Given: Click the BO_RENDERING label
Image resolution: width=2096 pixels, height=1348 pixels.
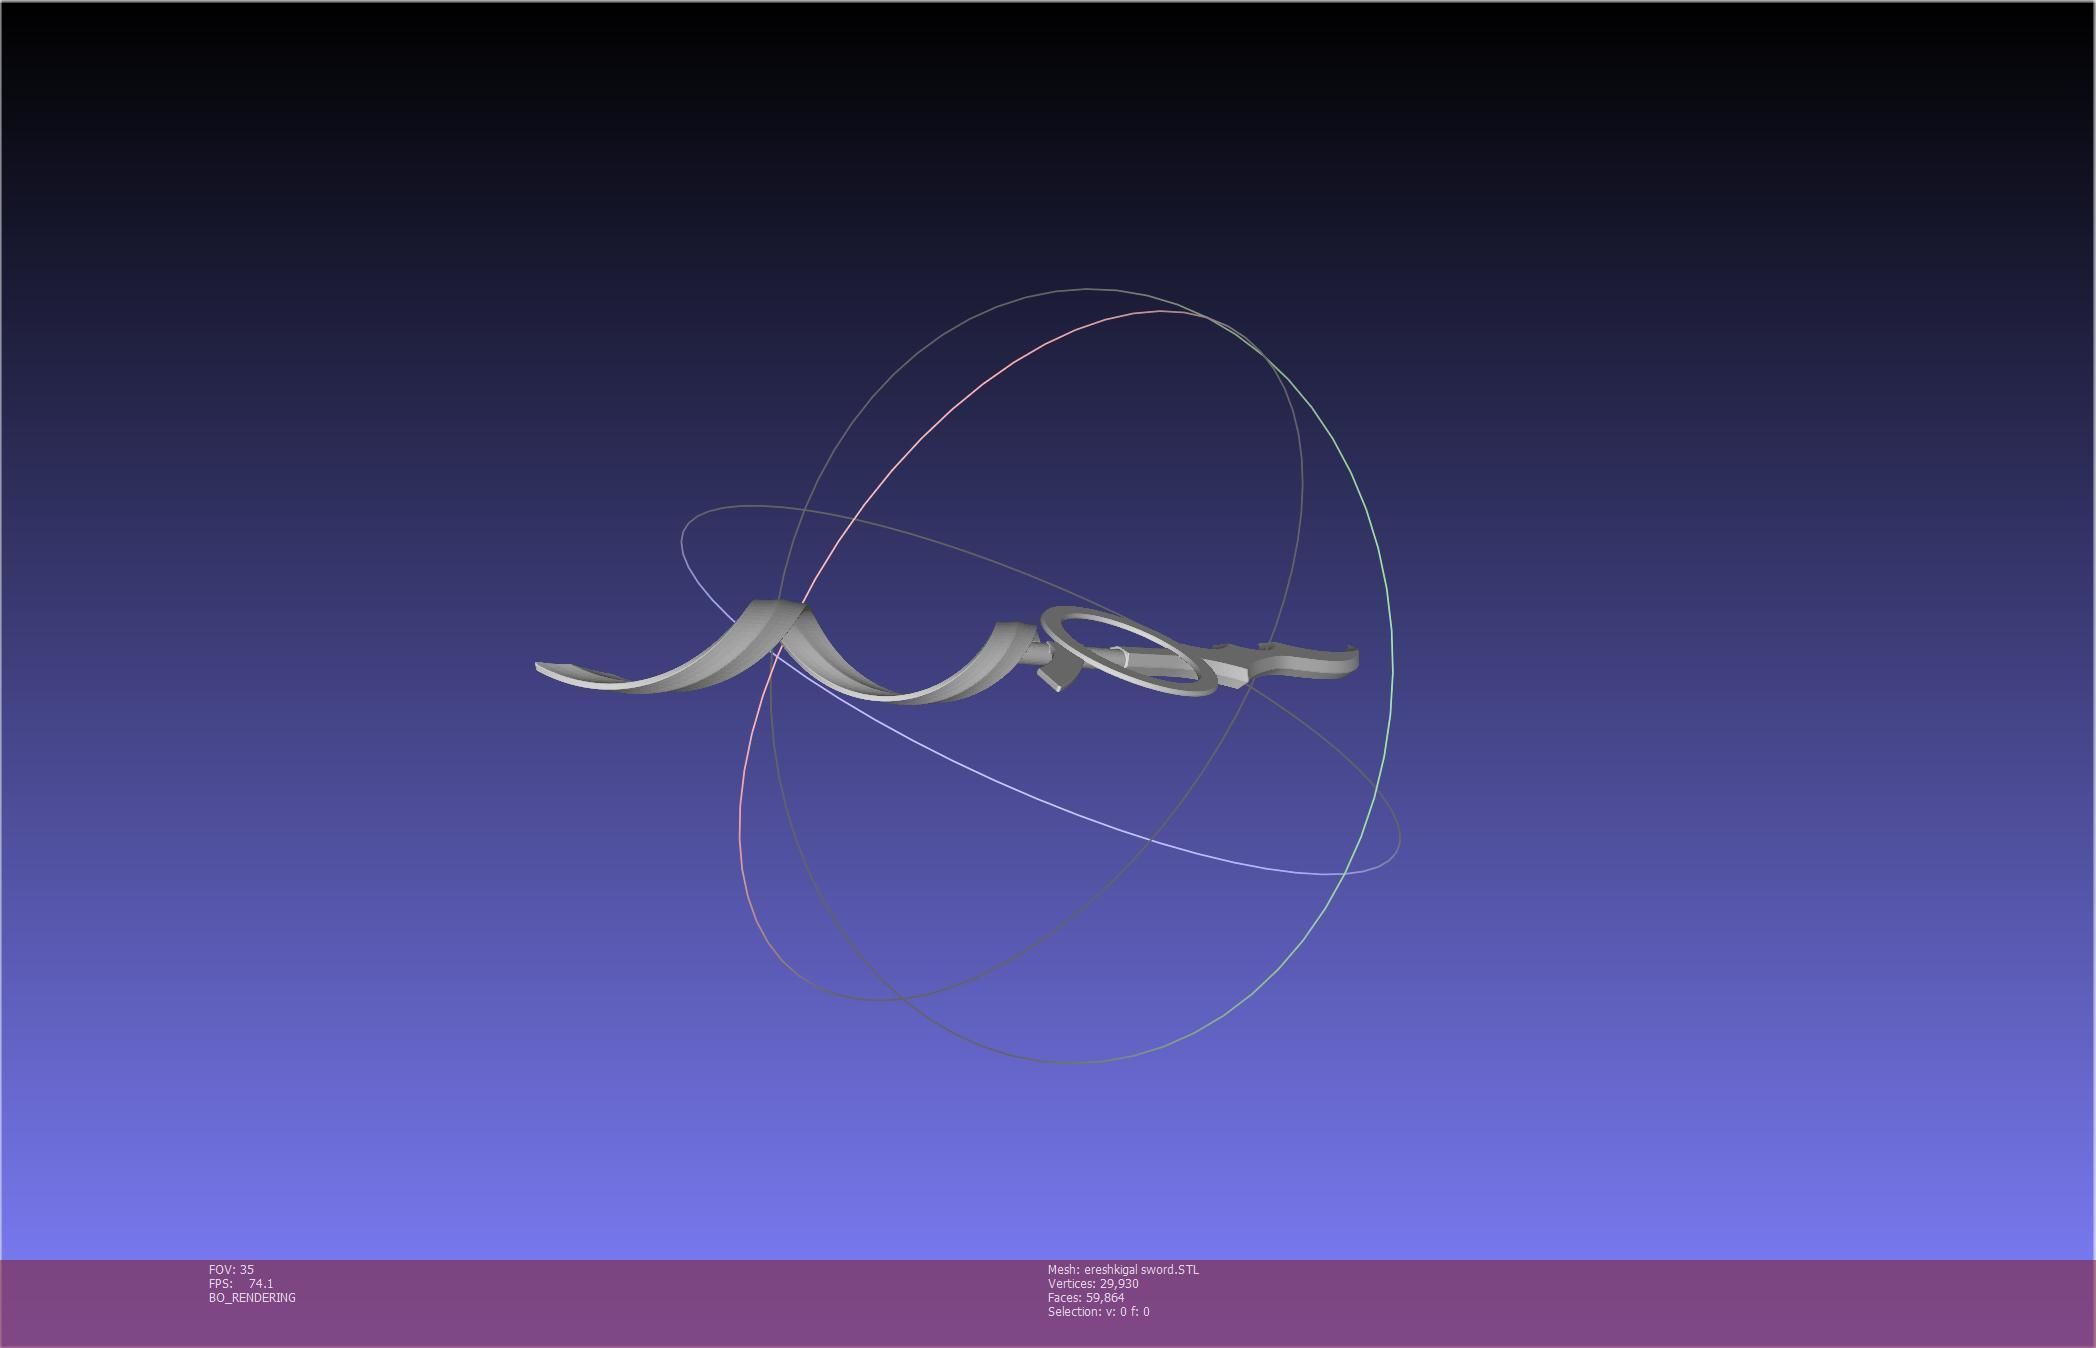Looking at the screenshot, I should (252, 1297).
